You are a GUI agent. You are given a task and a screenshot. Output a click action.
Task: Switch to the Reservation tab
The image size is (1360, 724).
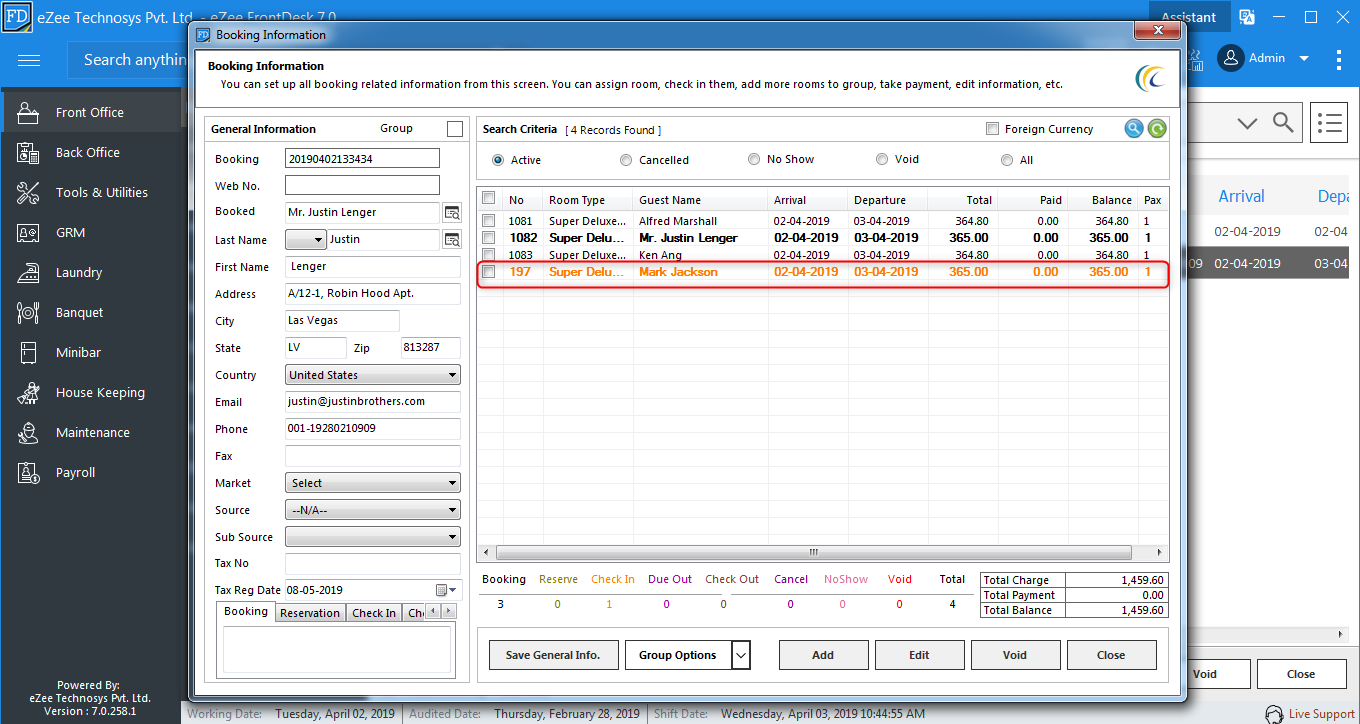tap(310, 613)
